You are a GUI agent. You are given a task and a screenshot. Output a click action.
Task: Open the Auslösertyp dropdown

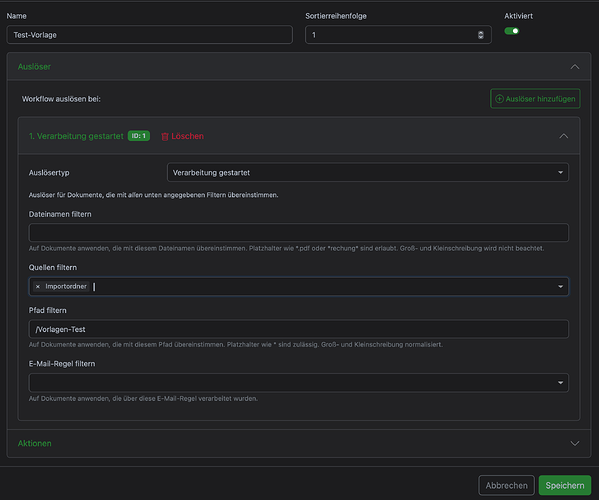click(x=367, y=173)
